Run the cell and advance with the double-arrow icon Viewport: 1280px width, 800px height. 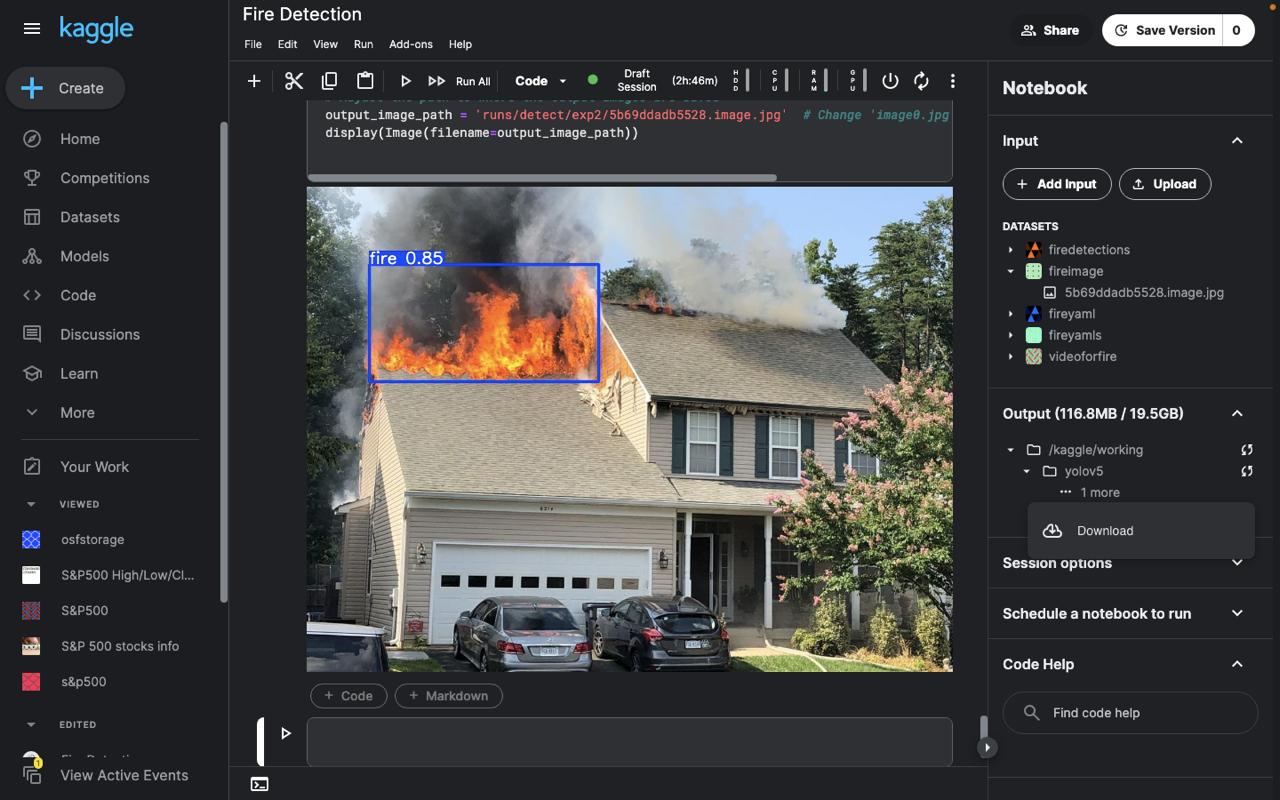(436, 81)
